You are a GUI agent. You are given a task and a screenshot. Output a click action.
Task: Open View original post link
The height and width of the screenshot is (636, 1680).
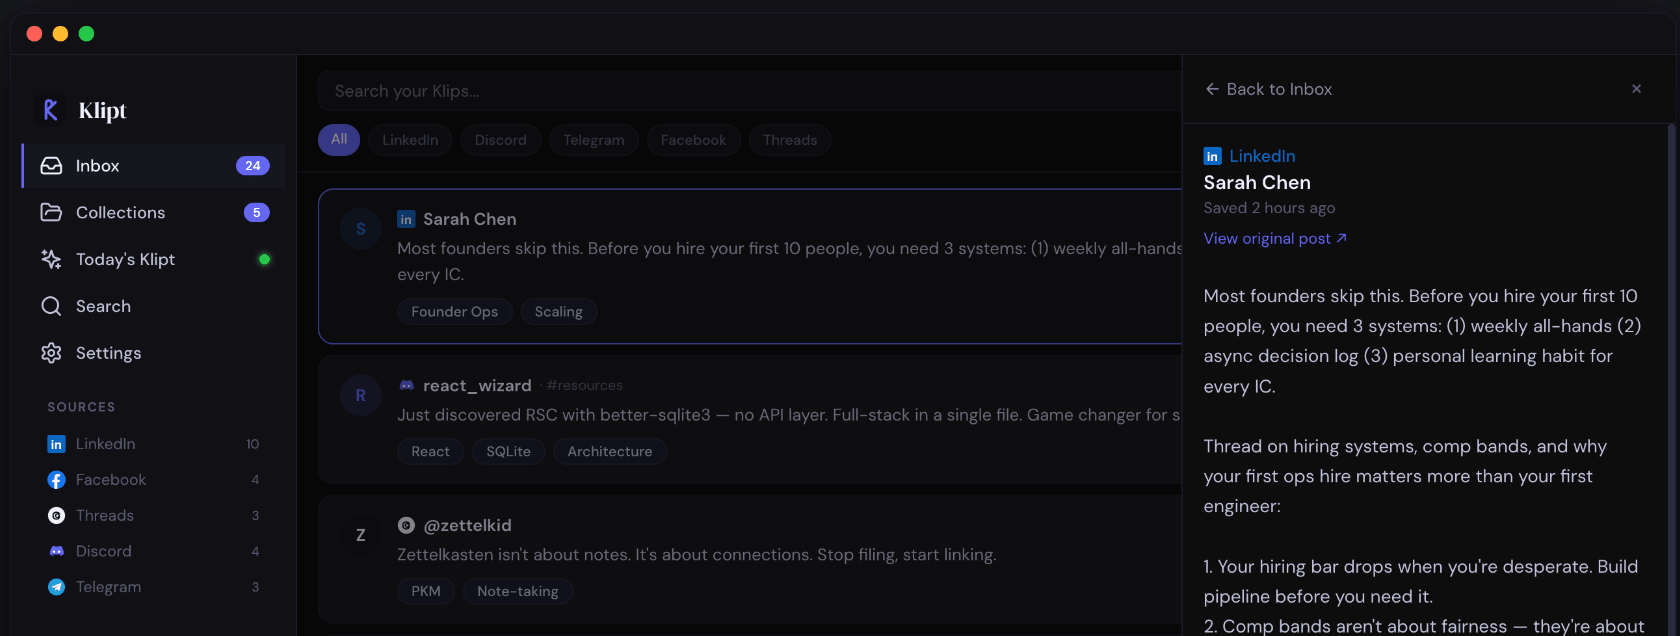[1275, 239]
